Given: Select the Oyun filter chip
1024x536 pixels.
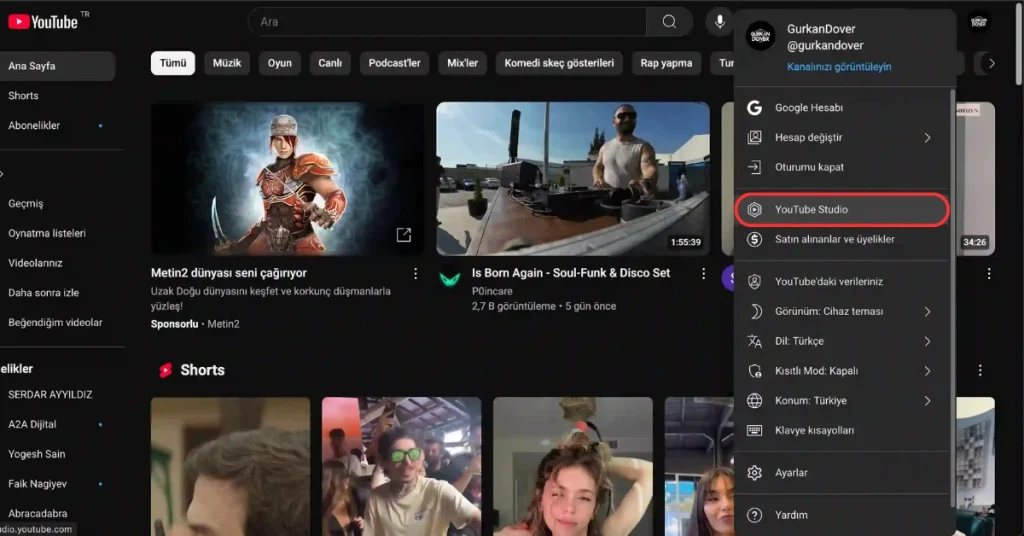Looking at the screenshot, I should (280, 63).
